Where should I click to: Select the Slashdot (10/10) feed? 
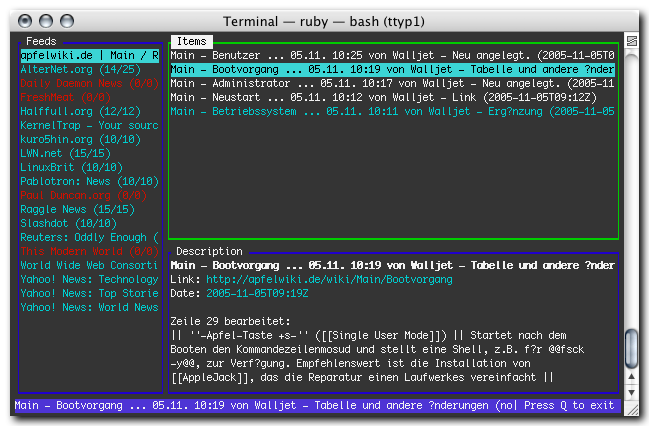click(x=69, y=224)
